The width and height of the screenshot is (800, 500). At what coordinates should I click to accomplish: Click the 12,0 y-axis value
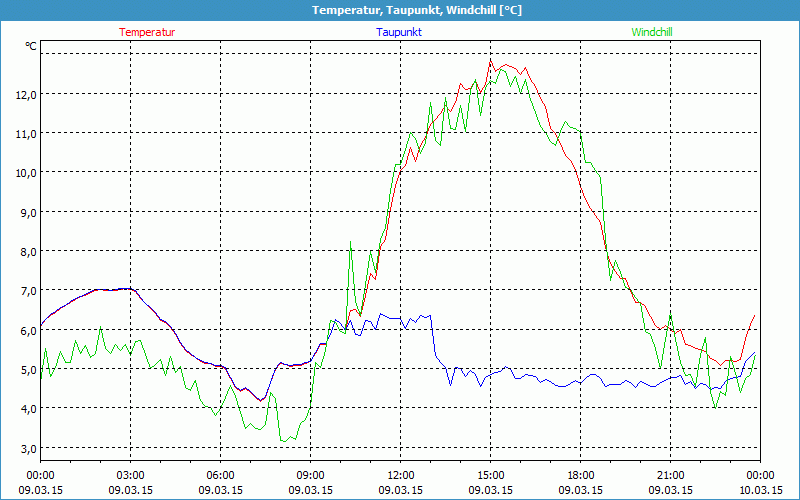(x=26, y=94)
